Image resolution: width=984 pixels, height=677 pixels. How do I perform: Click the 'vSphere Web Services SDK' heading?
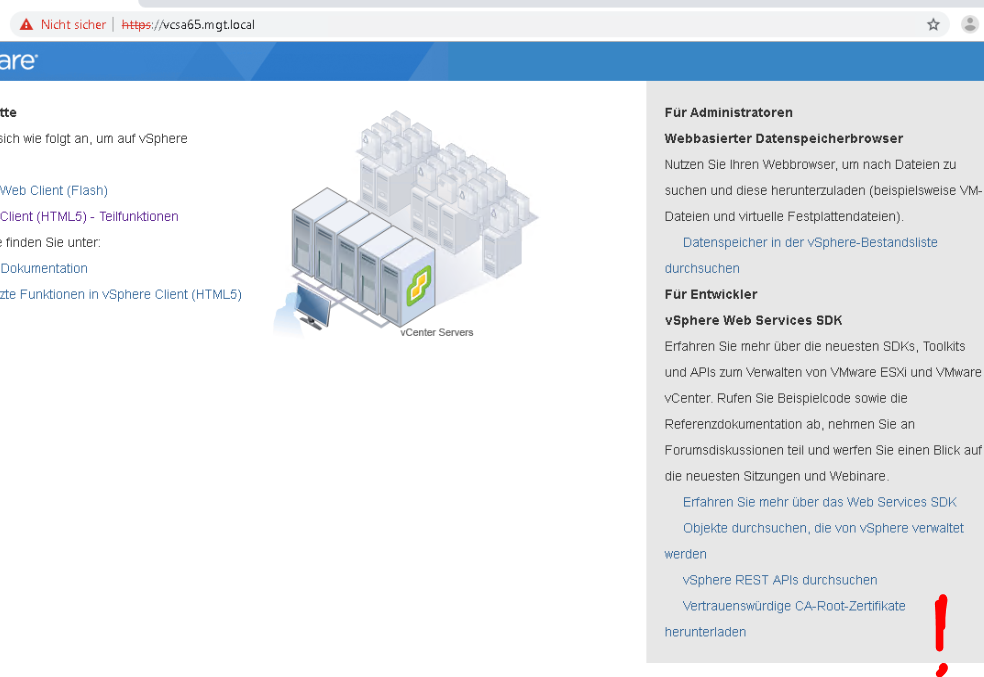(x=753, y=321)
